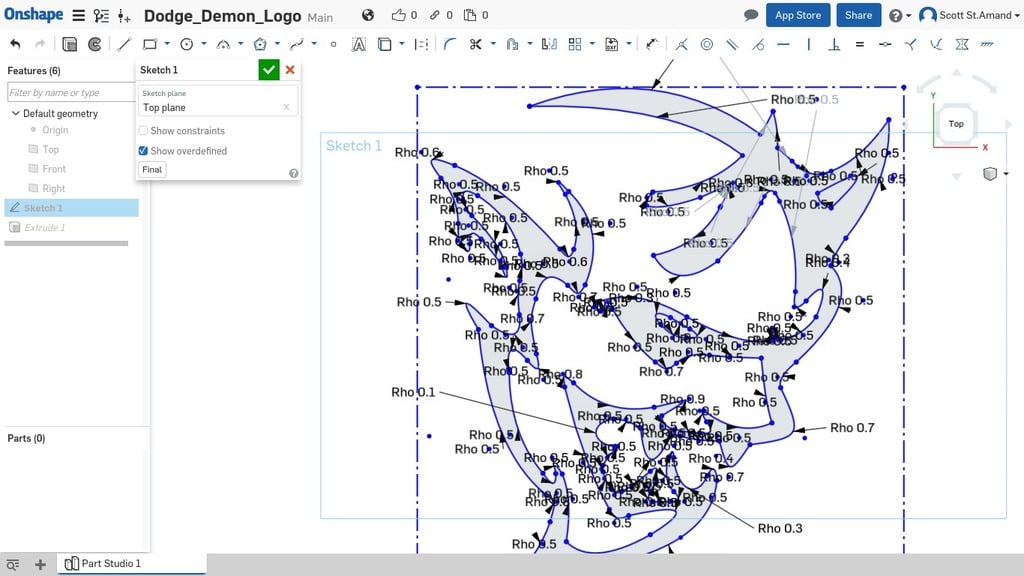Viewport: 1024px width, 576px height.
Task: Select the Line sketch tool
Action: (x=124, y=44)
